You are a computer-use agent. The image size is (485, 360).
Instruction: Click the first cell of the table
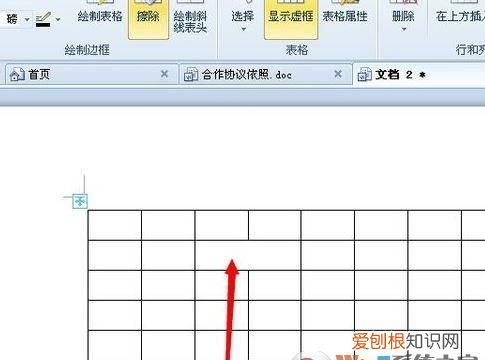pyautogui.click(x=115, y=225)
